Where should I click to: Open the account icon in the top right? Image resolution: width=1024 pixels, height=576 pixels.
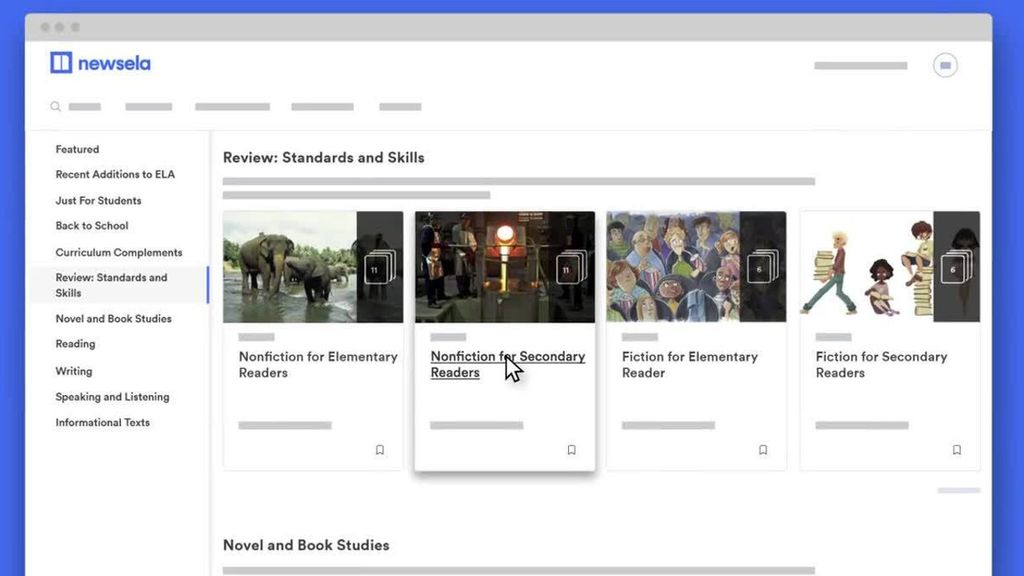(944, 64)
